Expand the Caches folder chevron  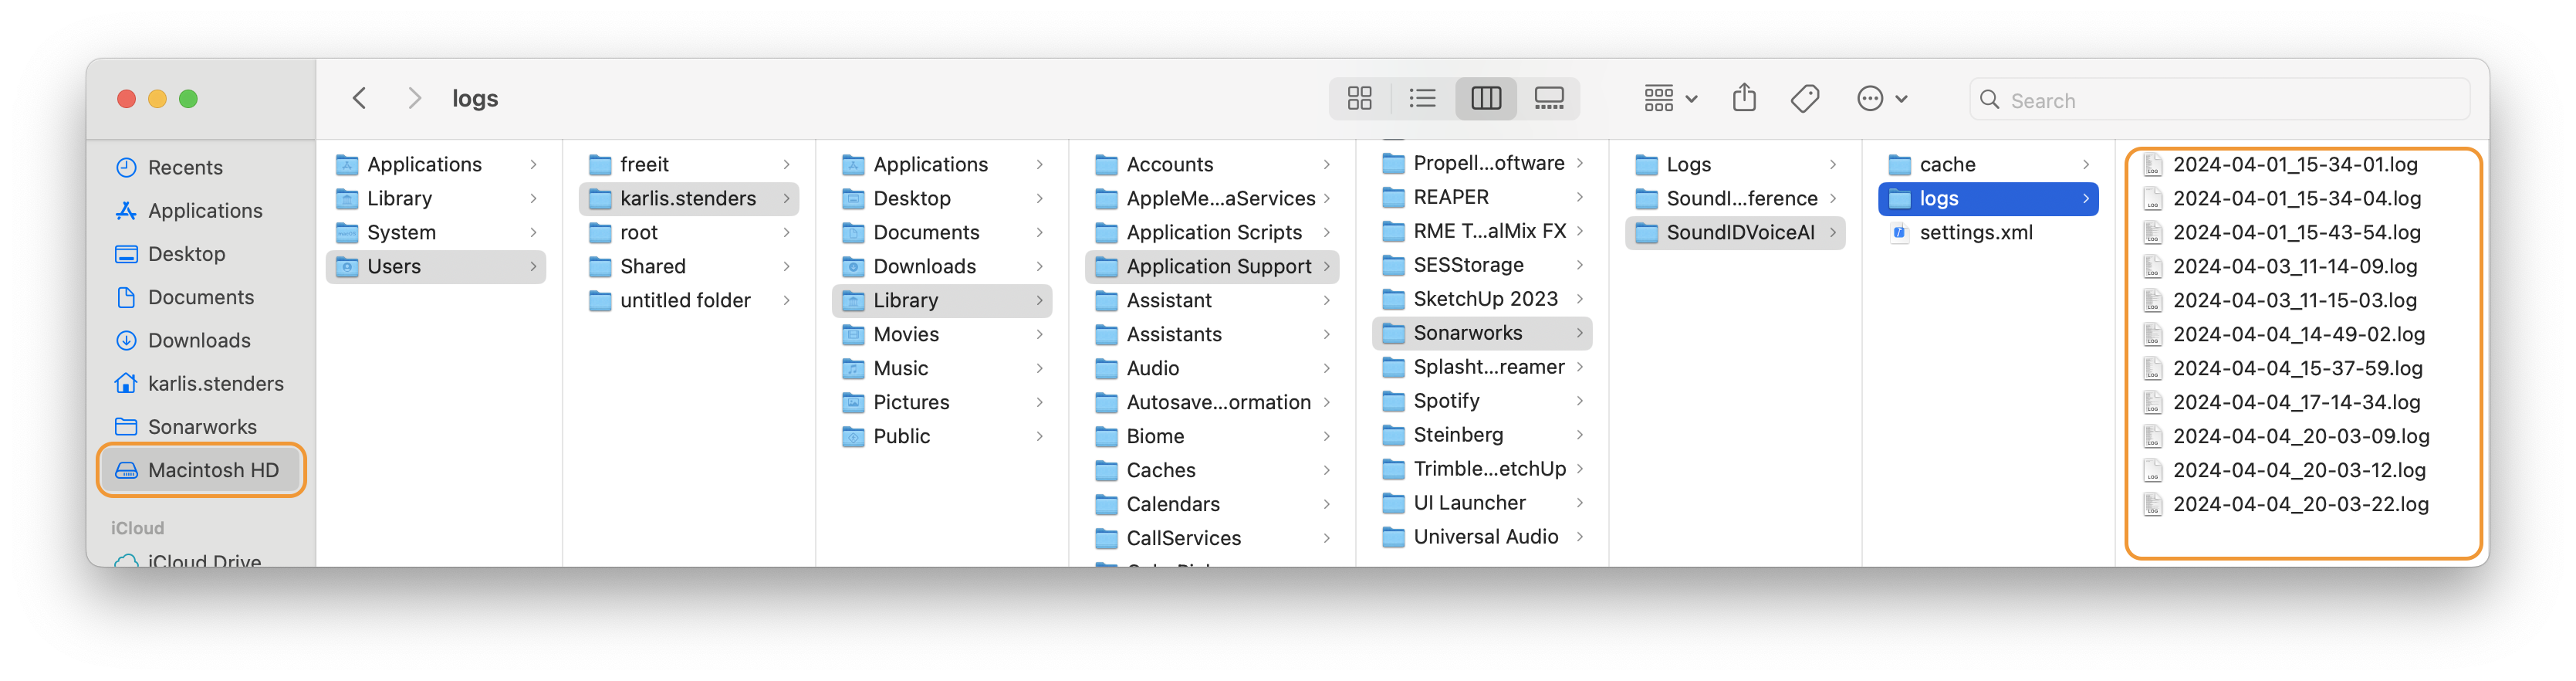tap(1326, 470)
